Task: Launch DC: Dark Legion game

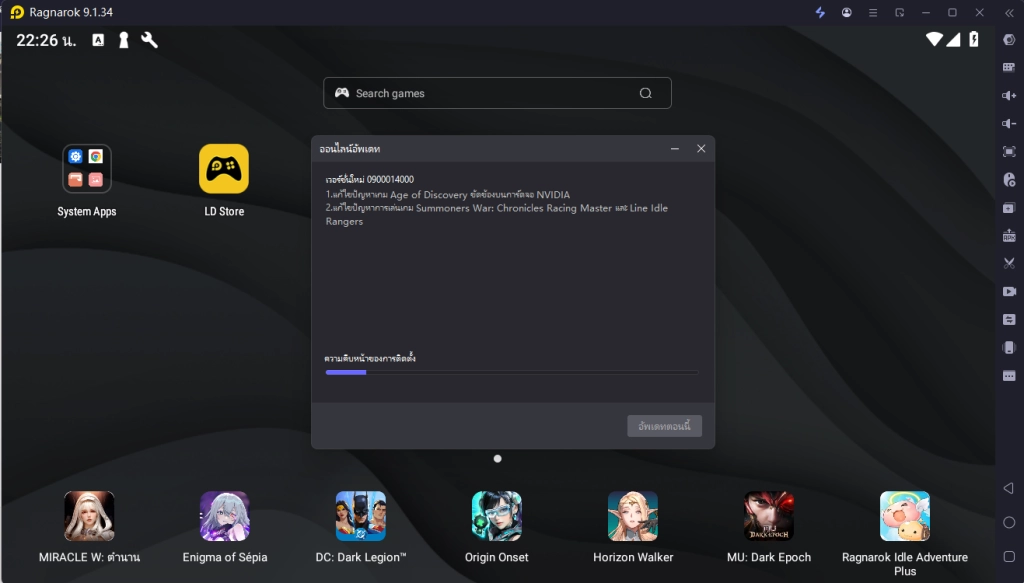Action: (360, 516)
